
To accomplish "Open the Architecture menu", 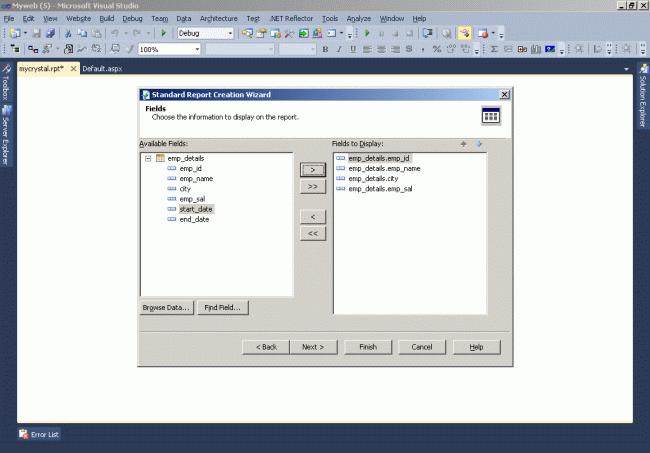I will coord(218,19).
